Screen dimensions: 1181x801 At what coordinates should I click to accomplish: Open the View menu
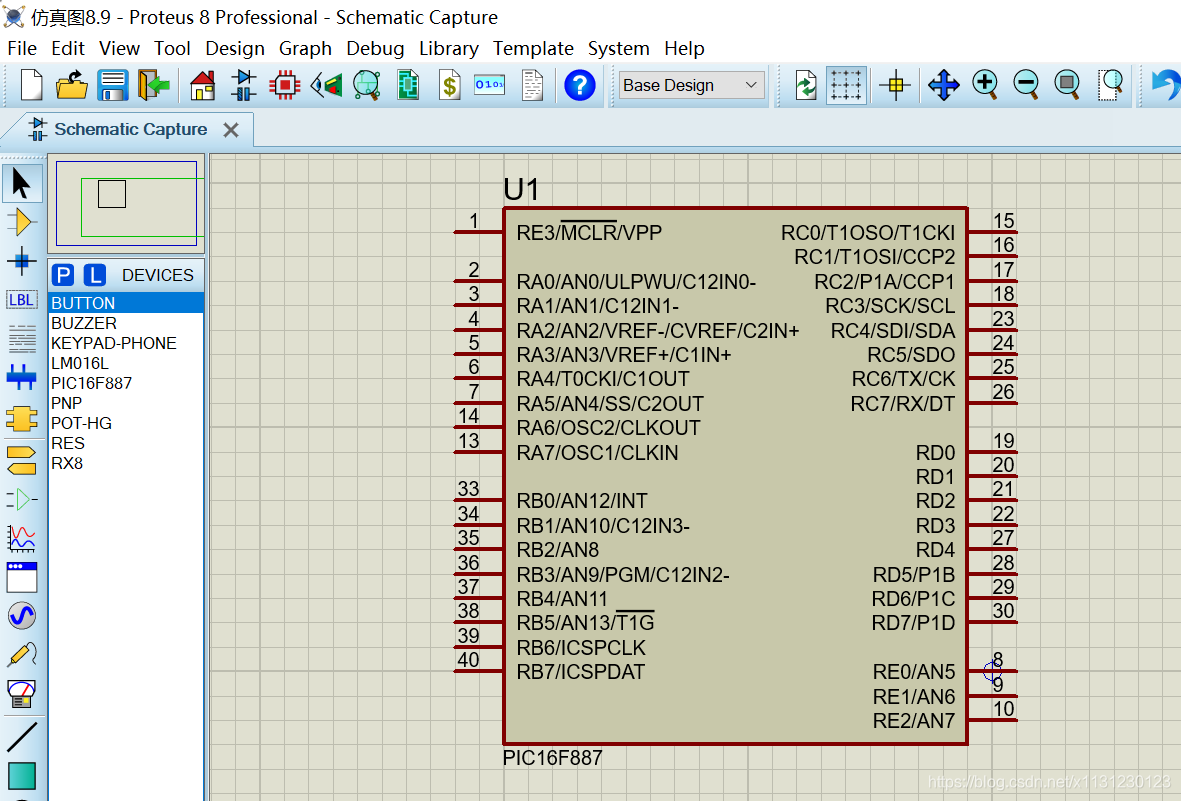coord(119,48)
